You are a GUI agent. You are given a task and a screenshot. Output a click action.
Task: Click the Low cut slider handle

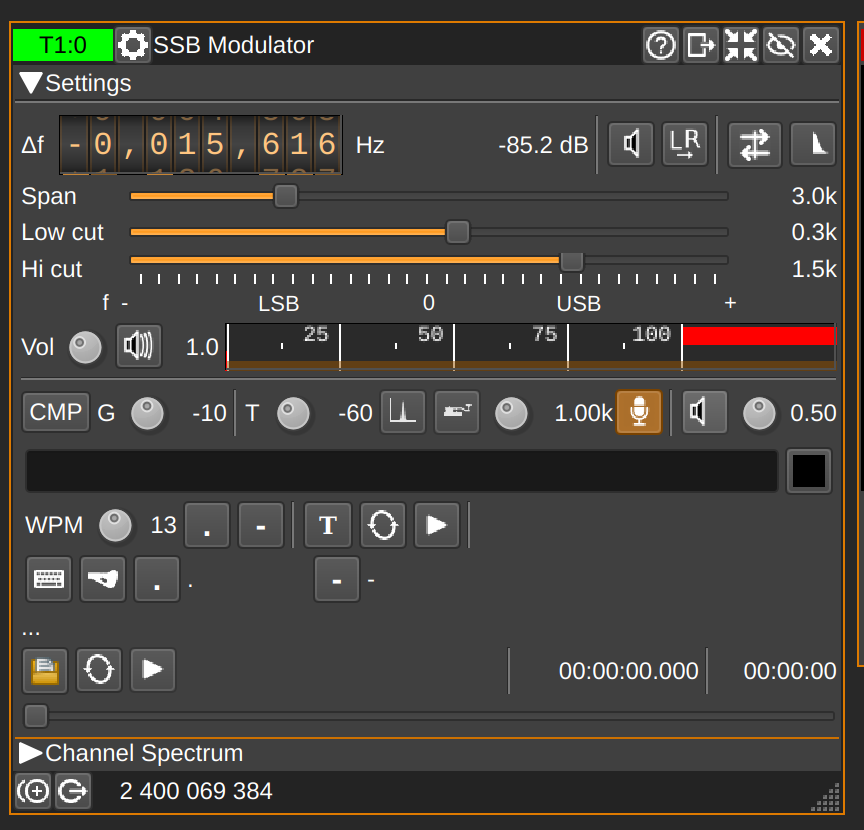tap(457, 232)
